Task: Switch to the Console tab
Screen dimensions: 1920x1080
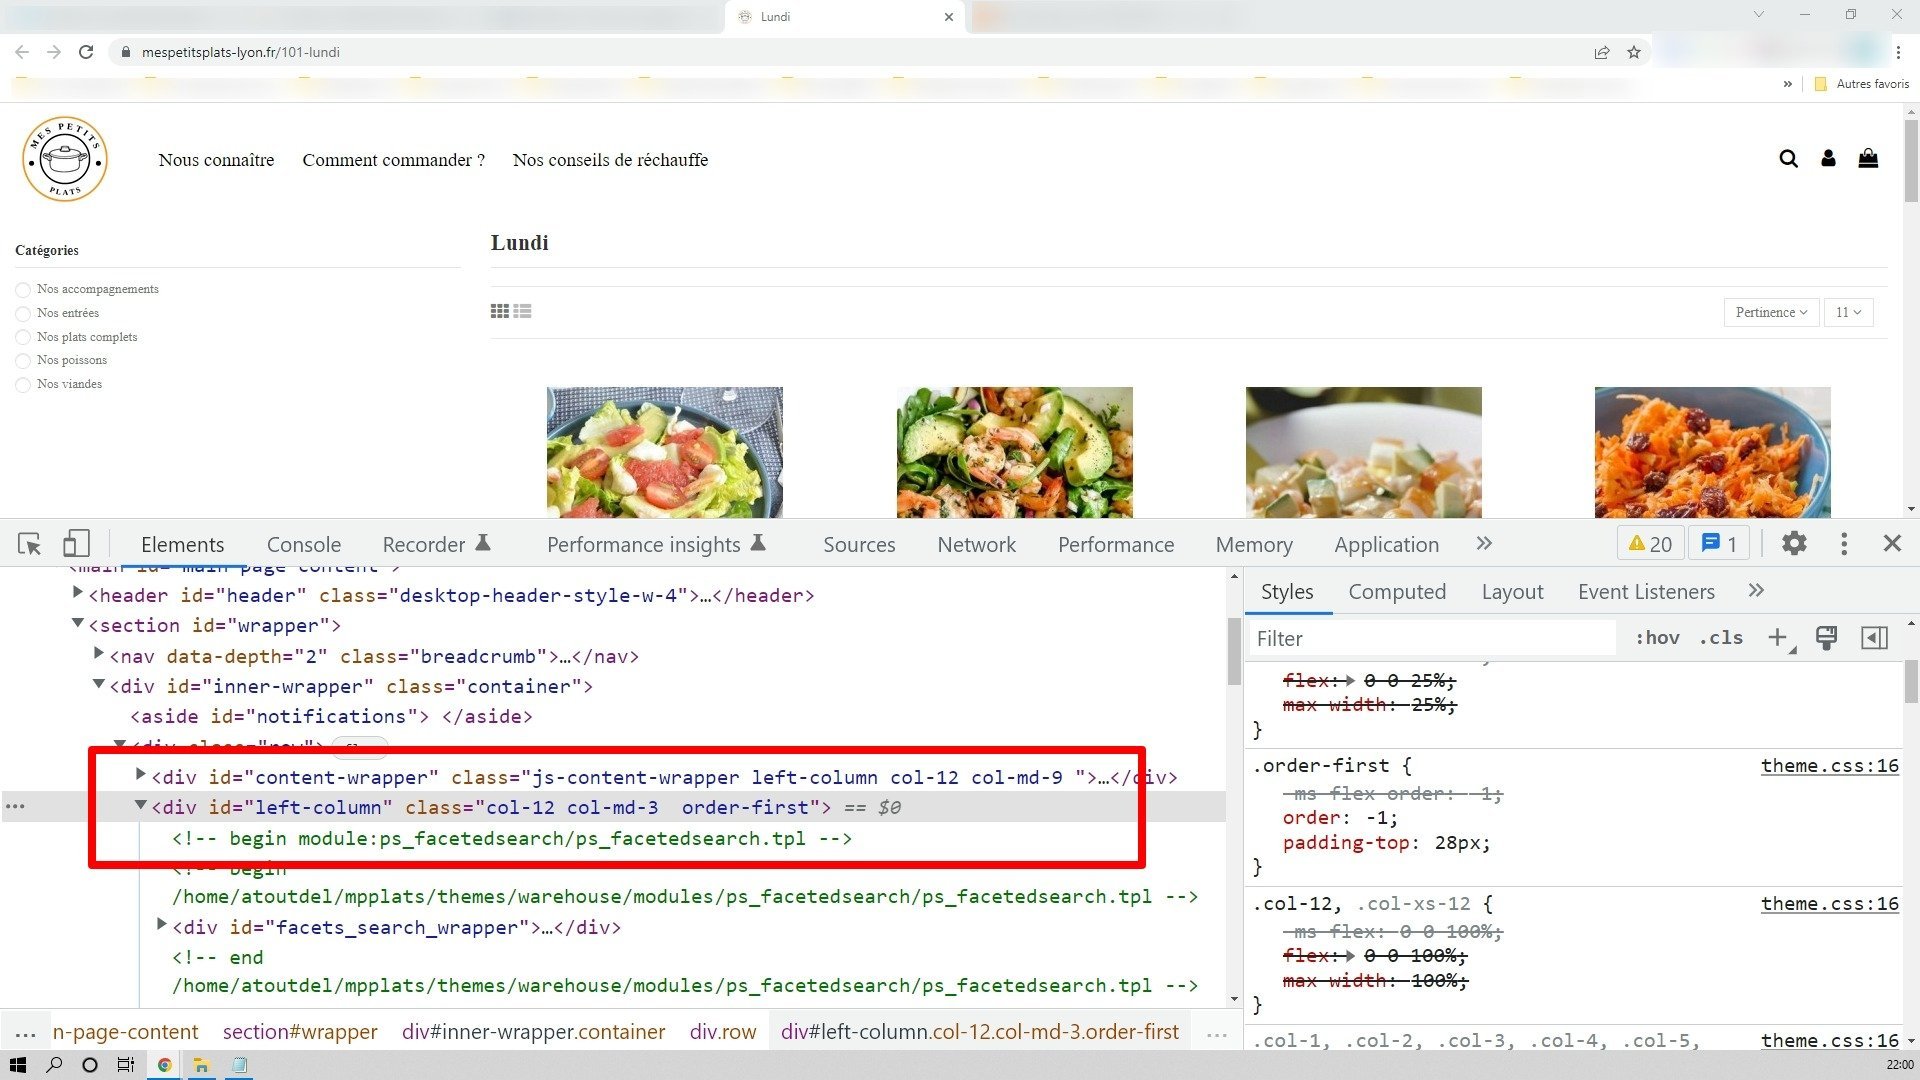Action: [x=304, y=545]
